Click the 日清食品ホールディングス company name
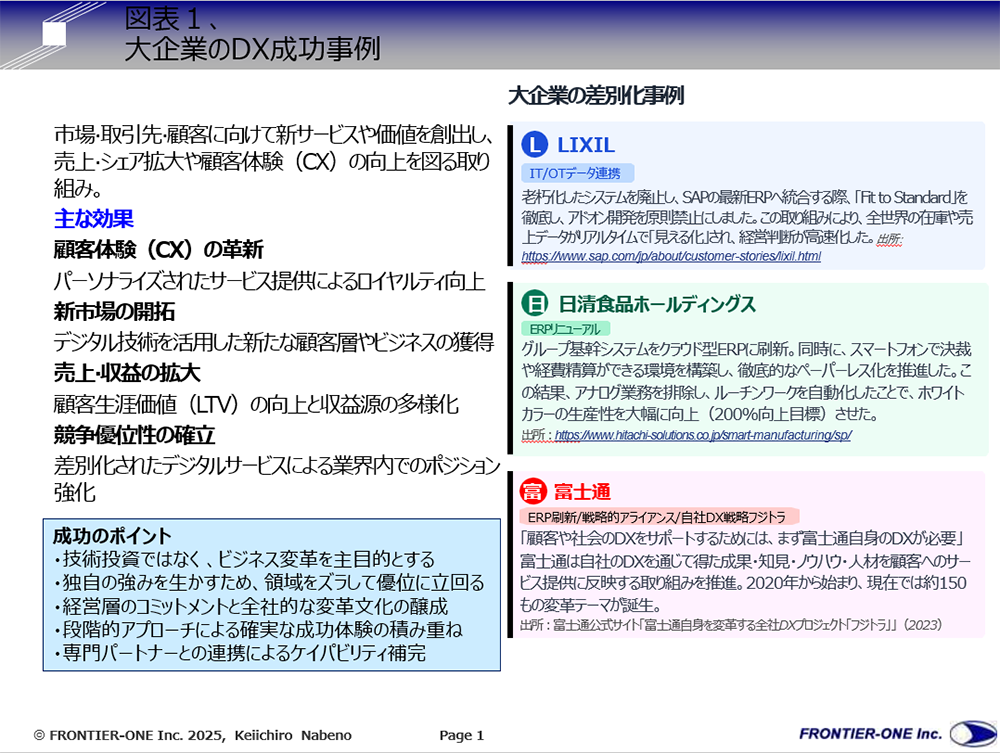Image resolution: width=1000 pixels, height=753 pixels. click(656, 303)
